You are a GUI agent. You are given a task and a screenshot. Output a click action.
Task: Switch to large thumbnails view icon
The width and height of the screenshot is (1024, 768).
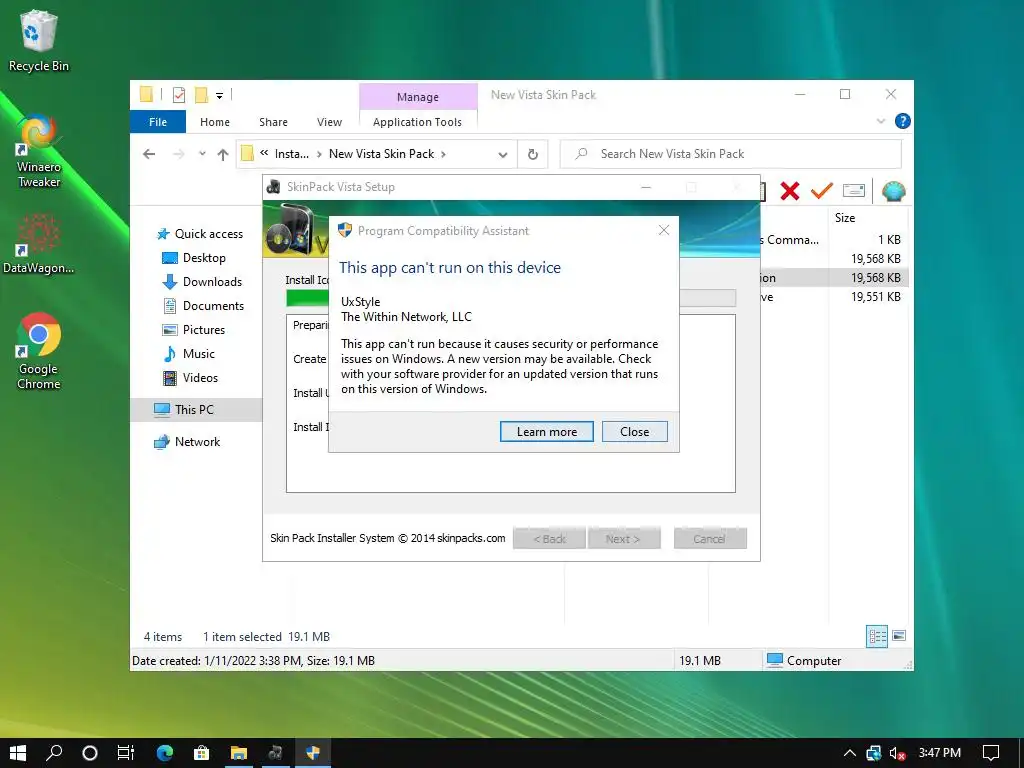899,636
